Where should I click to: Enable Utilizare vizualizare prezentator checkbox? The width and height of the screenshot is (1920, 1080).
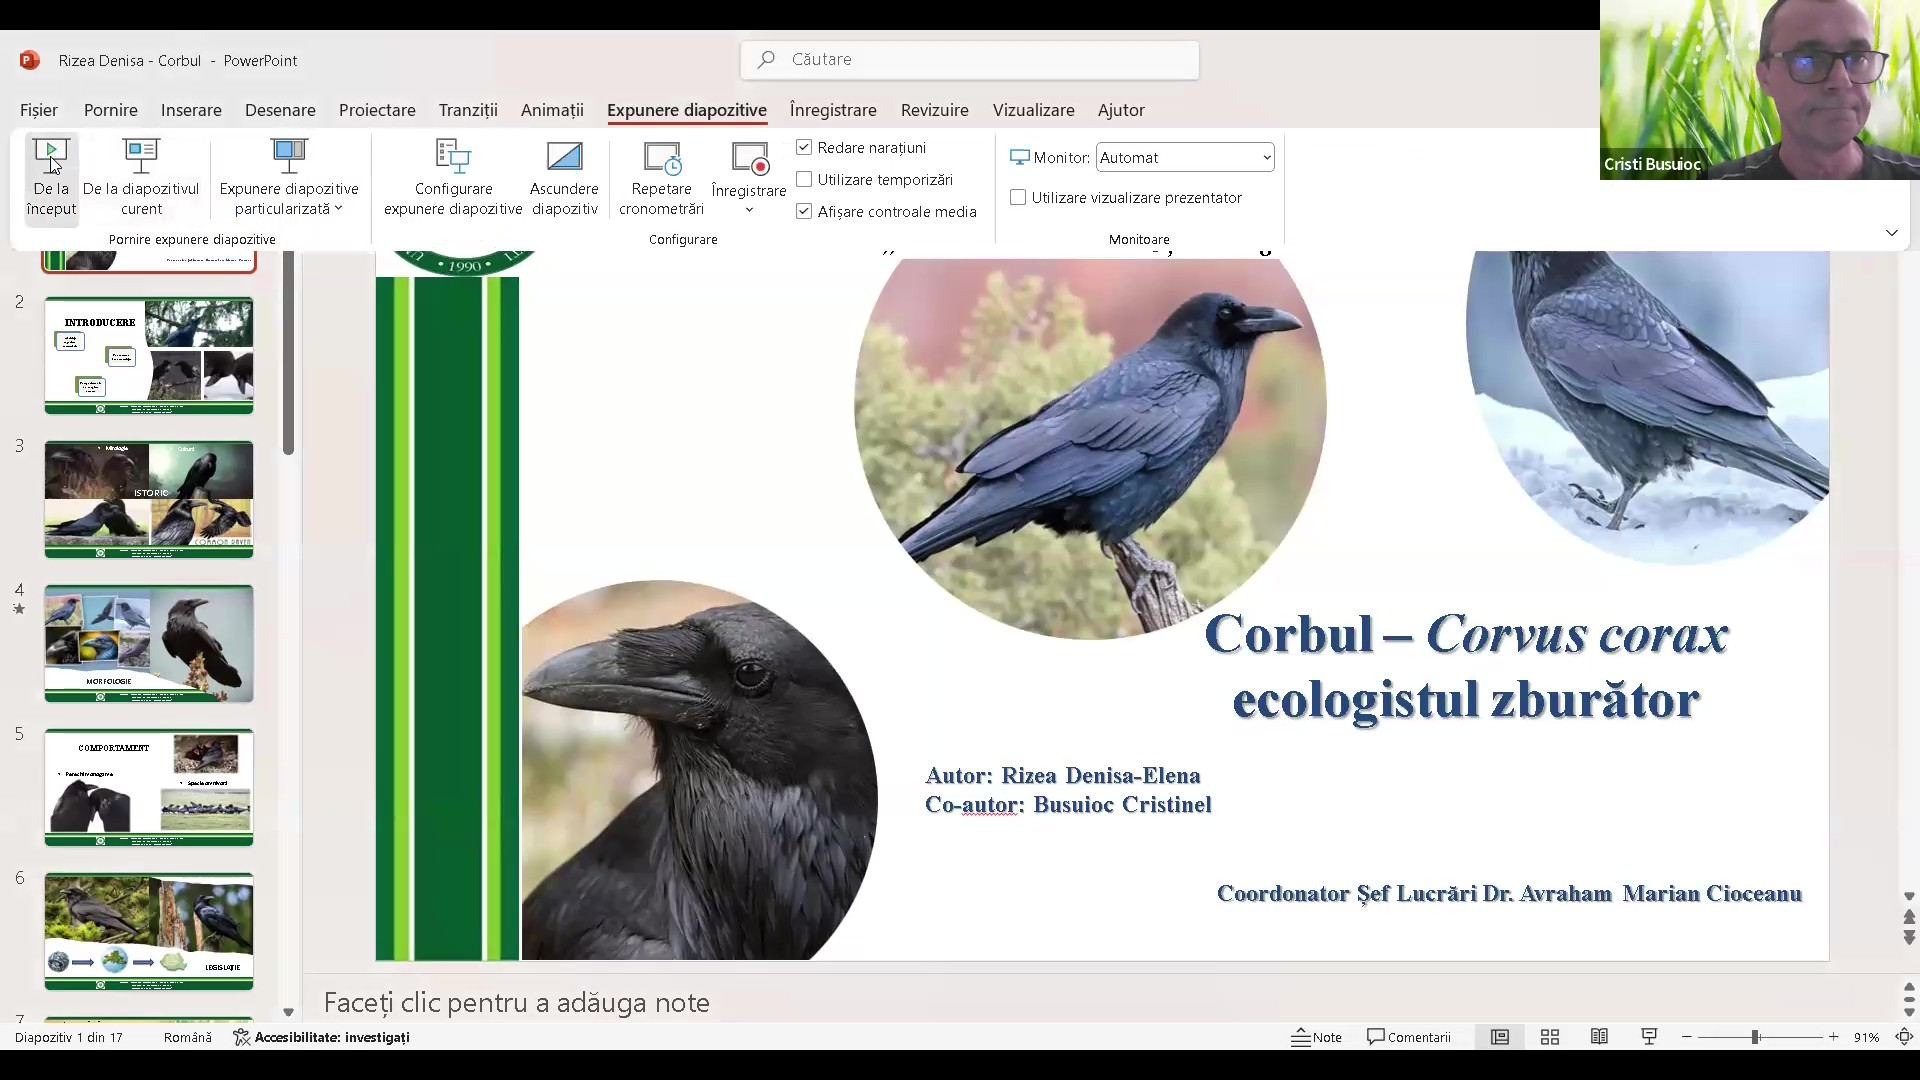pyautogui.click(x=1018, y=198)
